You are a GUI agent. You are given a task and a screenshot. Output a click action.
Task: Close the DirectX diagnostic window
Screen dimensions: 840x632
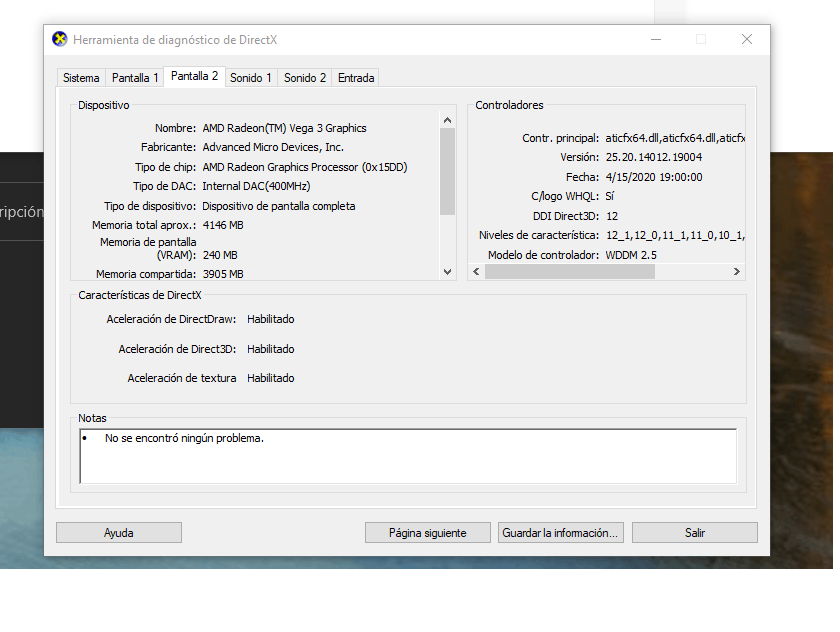point(747,40)
